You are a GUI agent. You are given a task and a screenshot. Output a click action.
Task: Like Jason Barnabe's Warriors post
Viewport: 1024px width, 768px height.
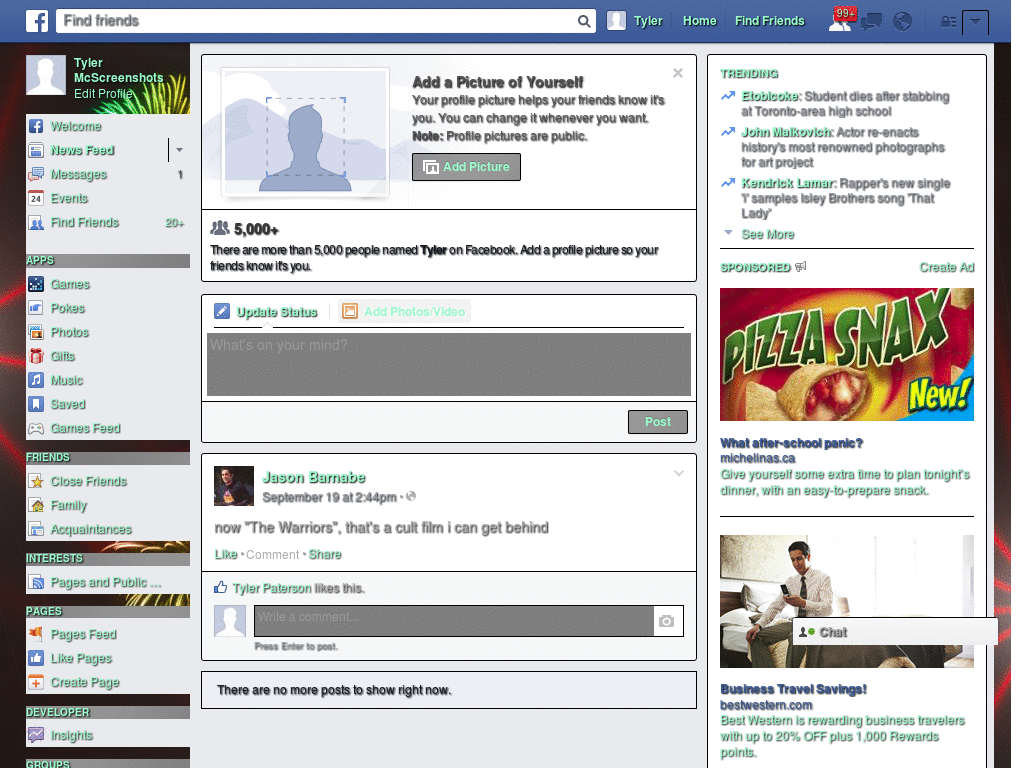click(225, 553)
